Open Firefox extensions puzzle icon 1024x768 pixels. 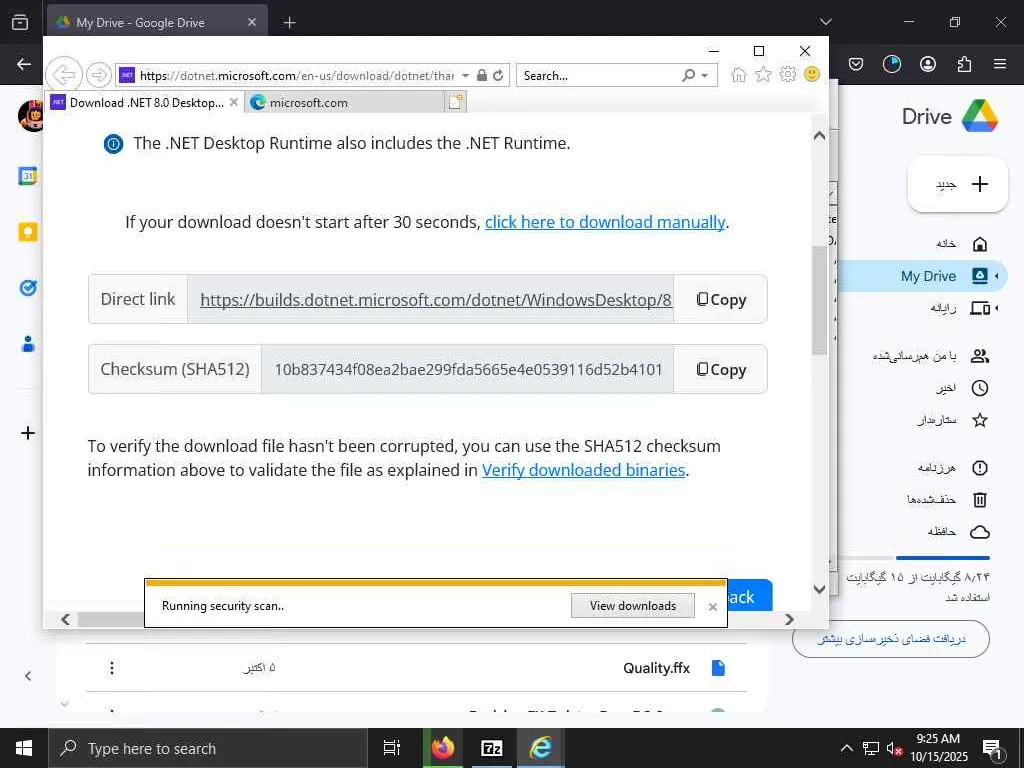coord(963,64)
